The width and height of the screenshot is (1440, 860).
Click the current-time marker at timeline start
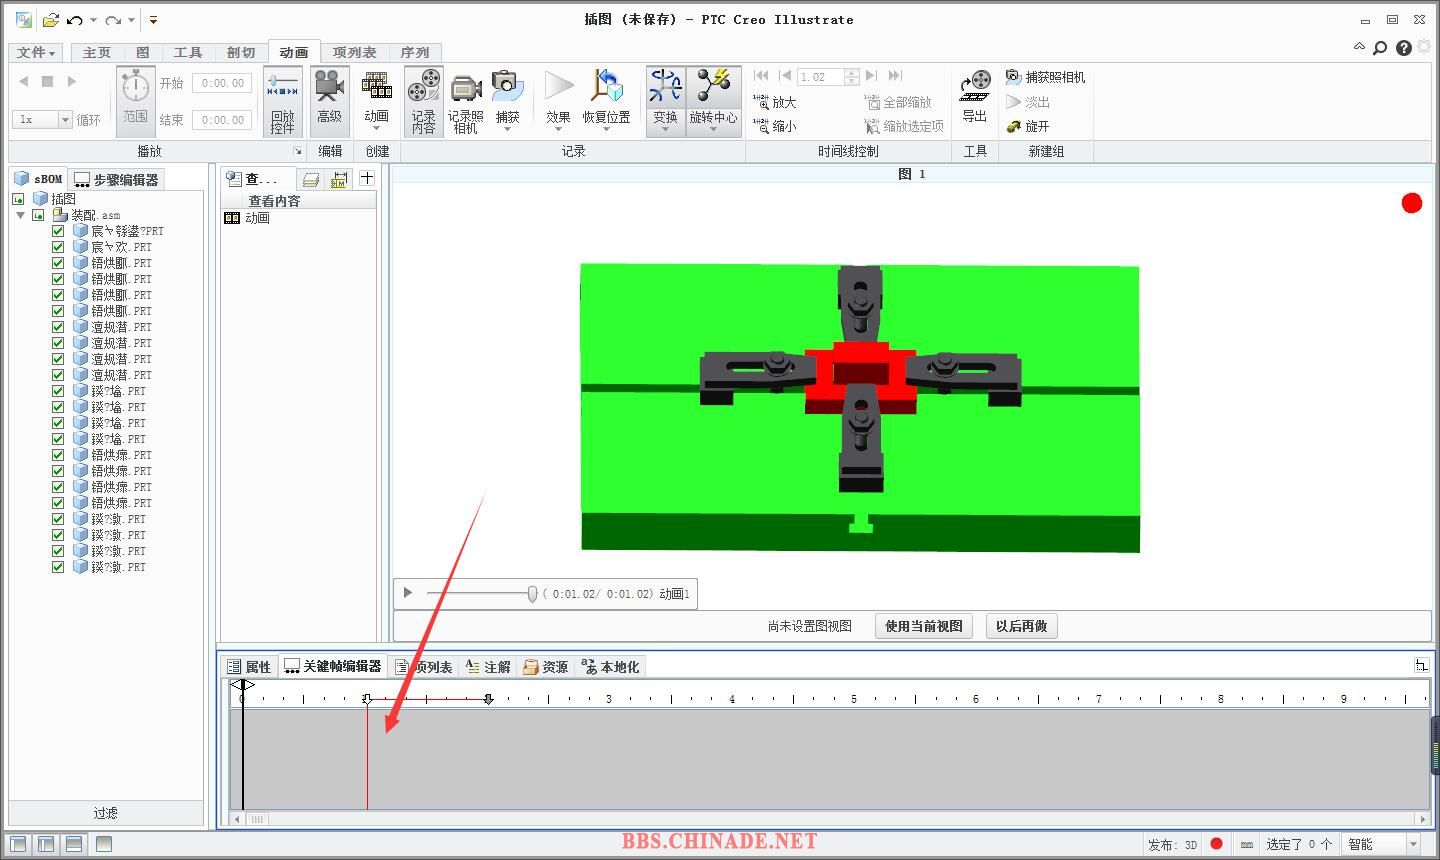(243, 686)
